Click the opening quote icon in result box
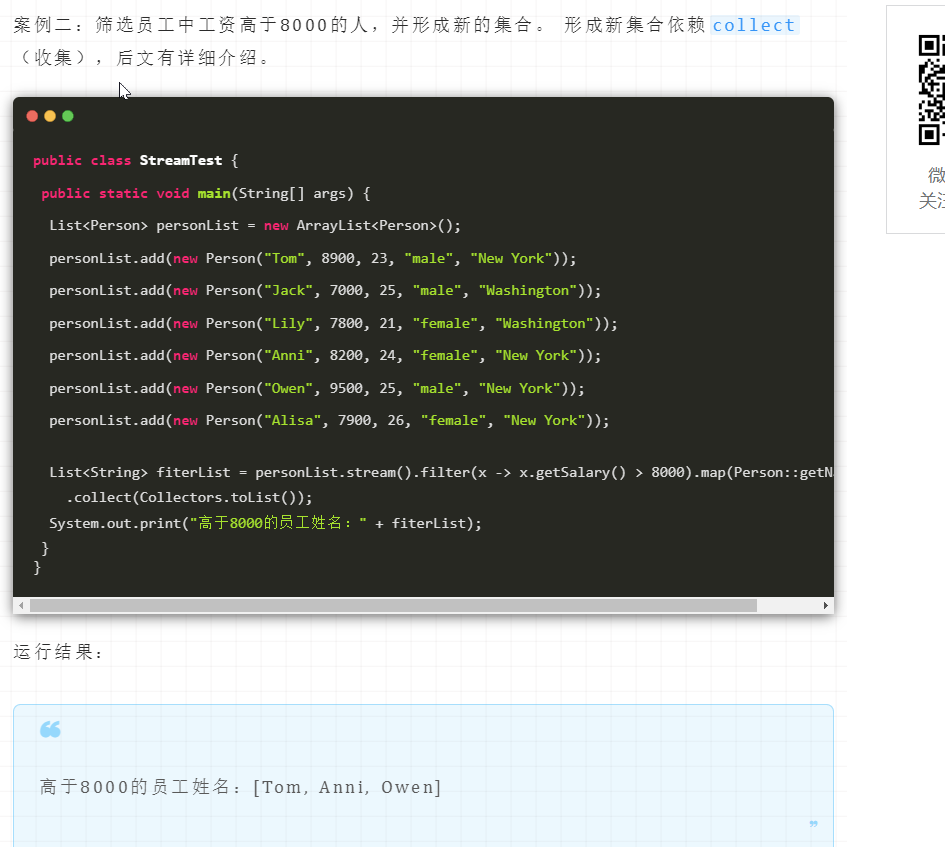The image size is (945, 847). pyautogui.click(x=51, y=729)
